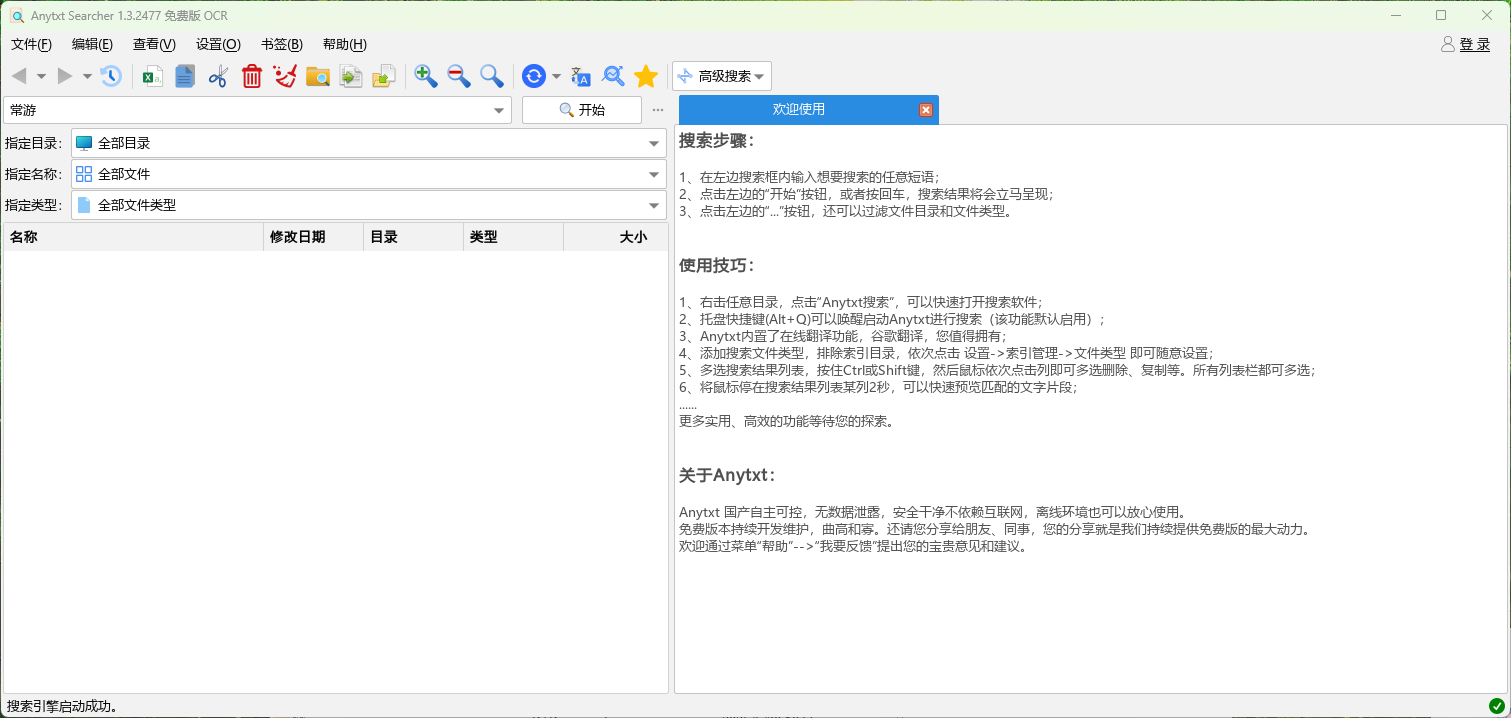Open the search history clock icon
The height and width of the screenshot is (718, 1511).
[110, 76]
